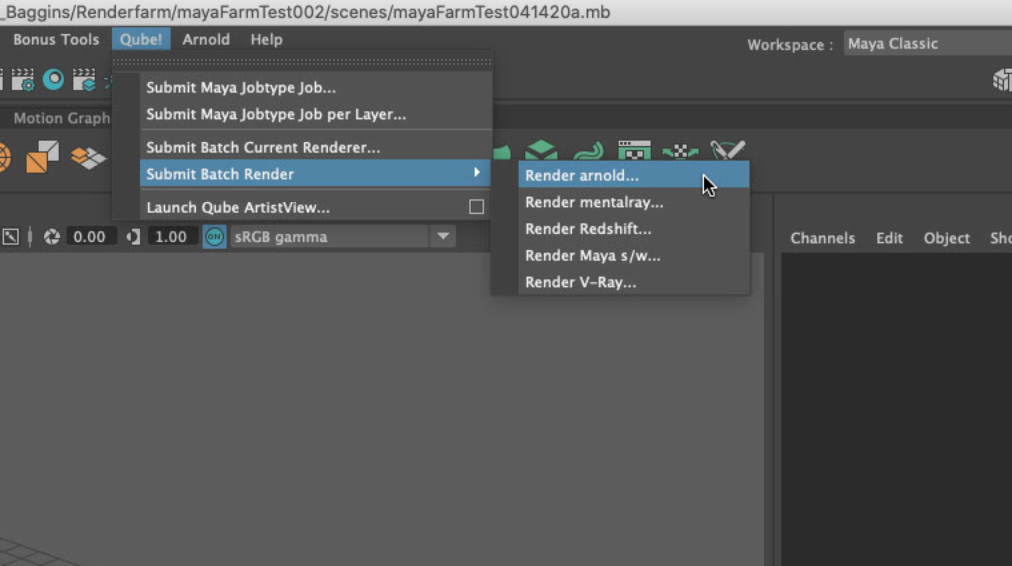Click the green box shelf icon
The image size is (1012, 566).
coord(541,151)
